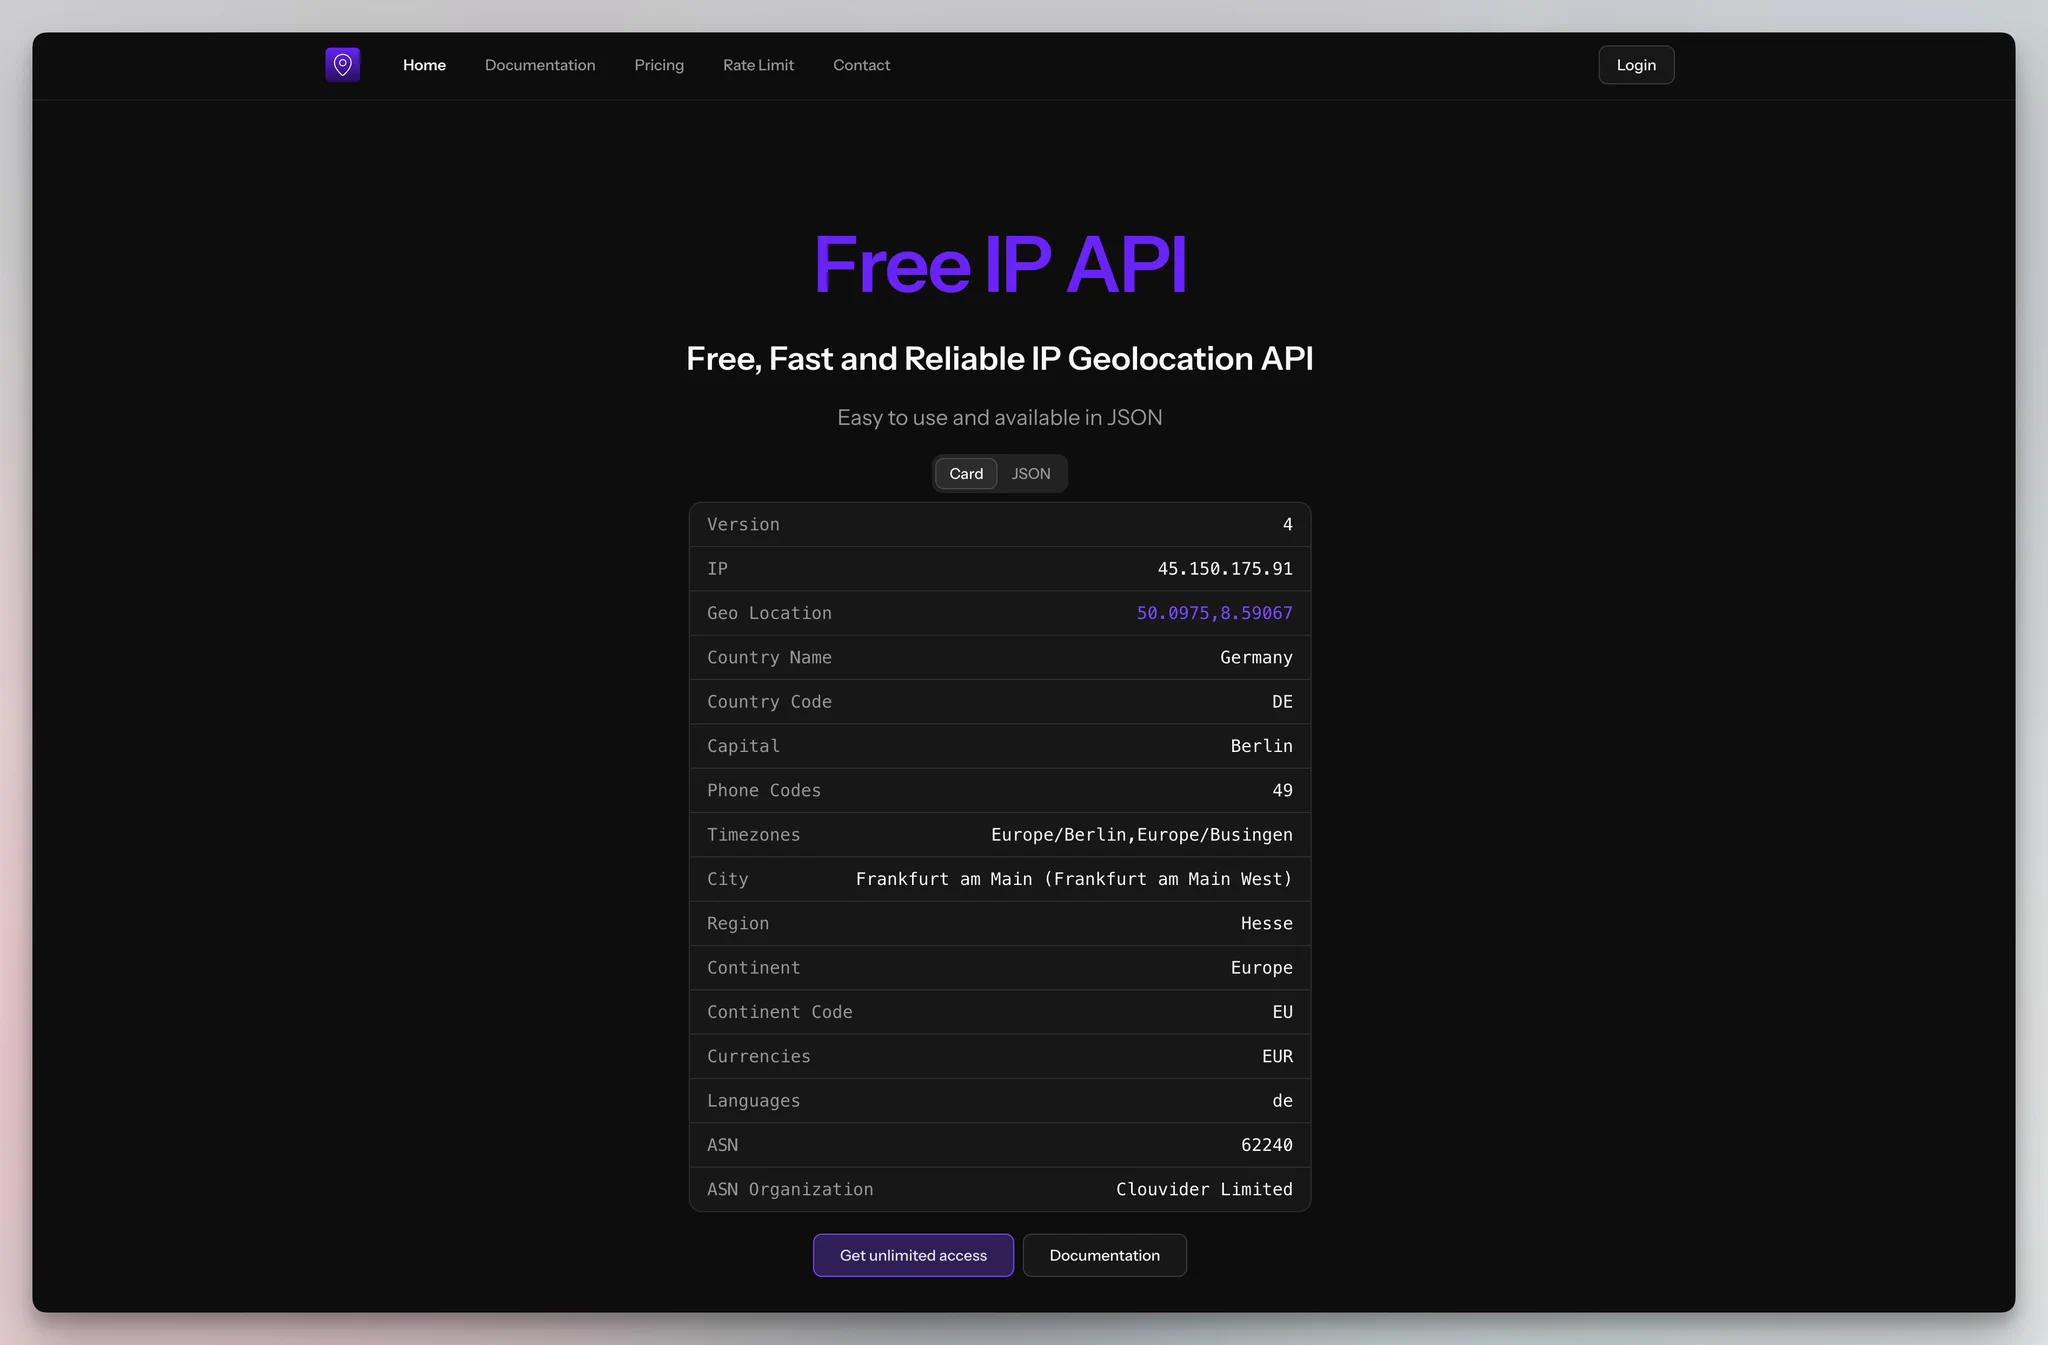Open the Home nav link
Screen dimensions: 2048x1345
[x=424, y=65]
